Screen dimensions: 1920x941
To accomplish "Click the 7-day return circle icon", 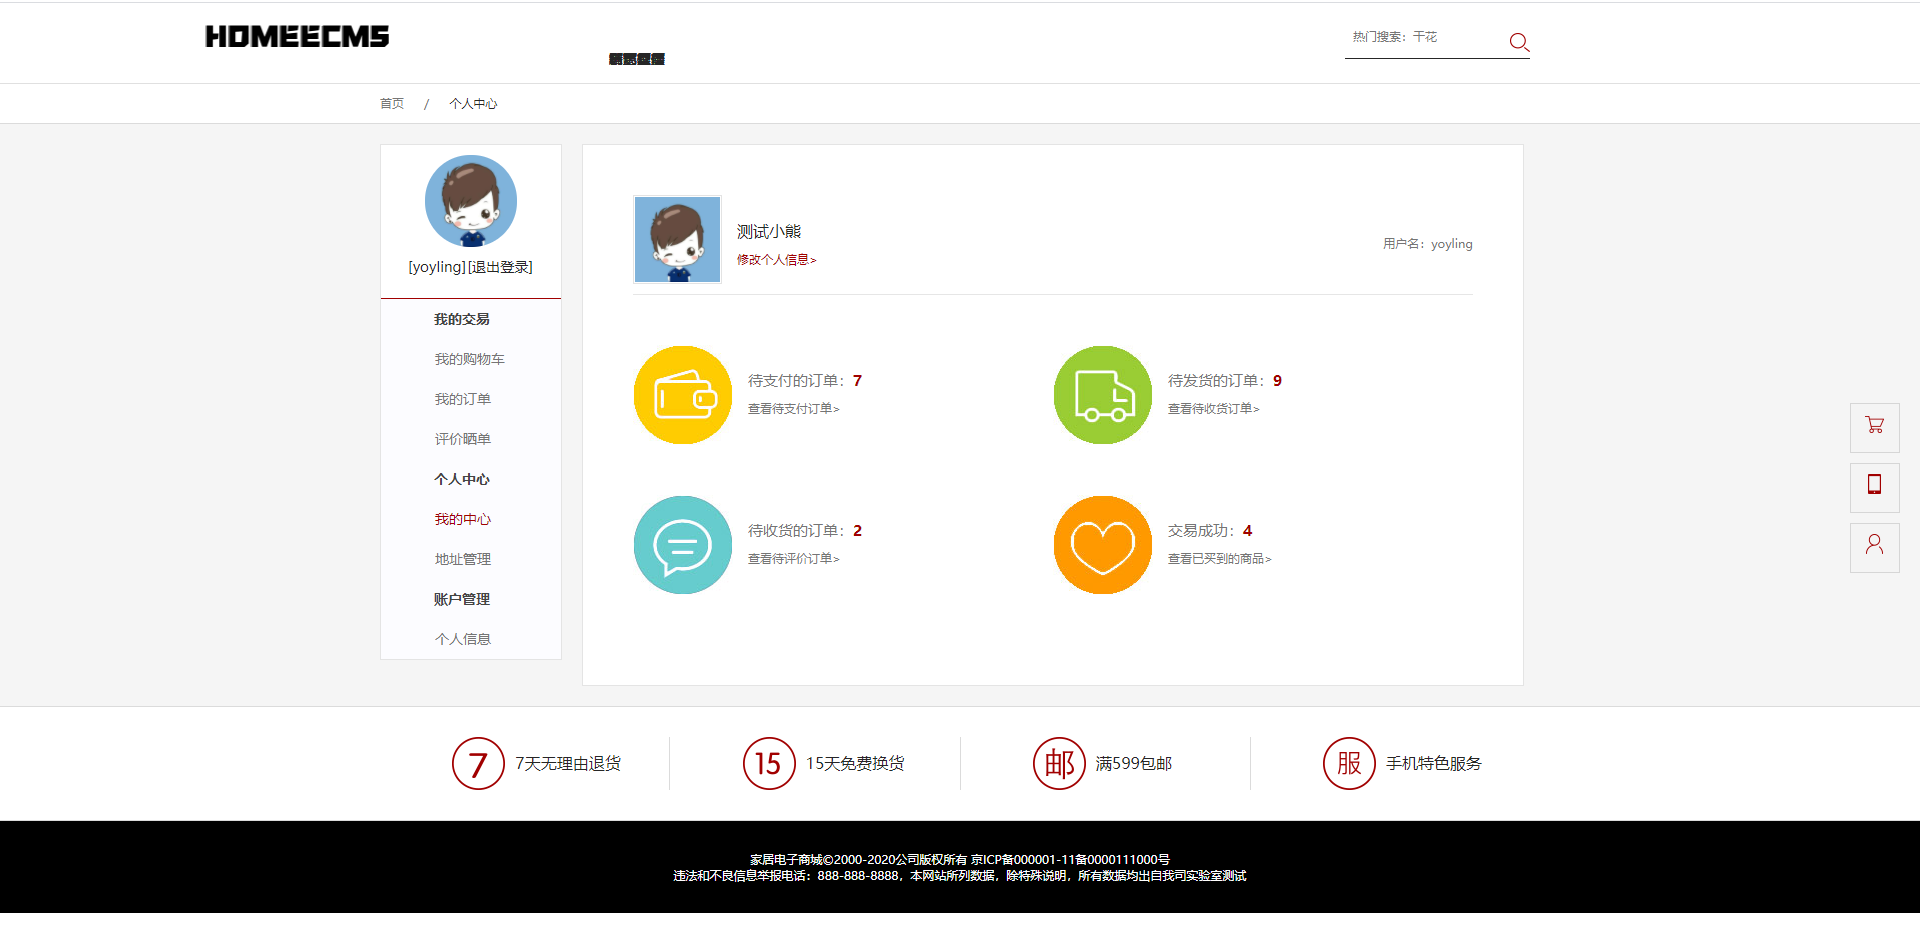I will click(478, 764).
